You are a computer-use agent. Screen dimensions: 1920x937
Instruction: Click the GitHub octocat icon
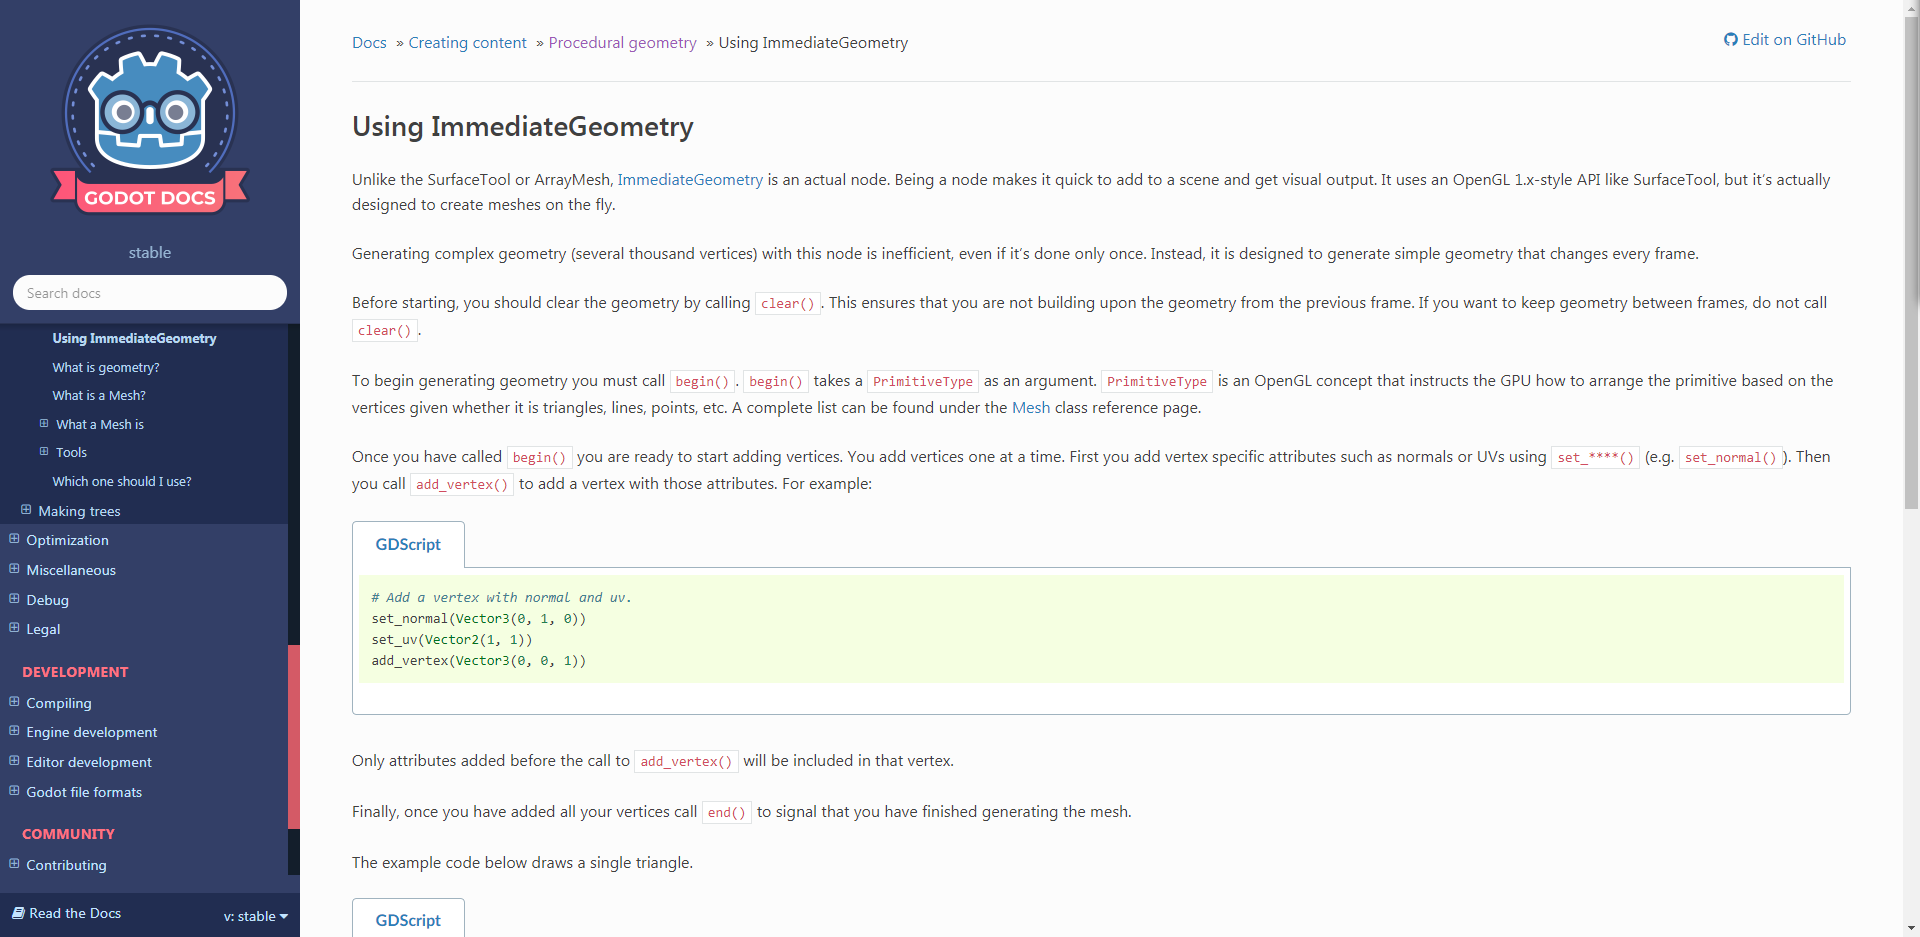pyautogui.click(x=1732, y=39)
